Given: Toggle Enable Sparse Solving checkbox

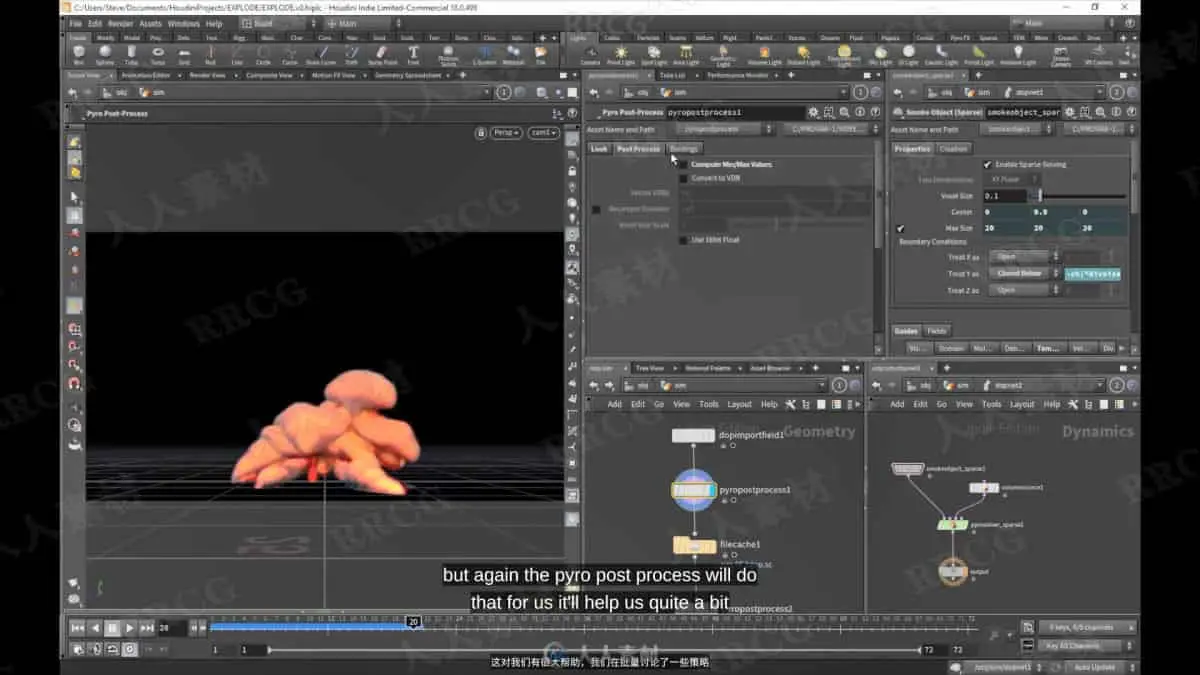Looking at the screenshot, I should point(987,164).
